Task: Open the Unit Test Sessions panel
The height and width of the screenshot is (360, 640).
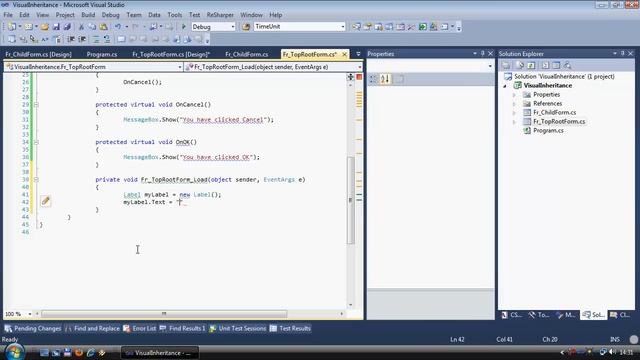Action: click(237, 329)
